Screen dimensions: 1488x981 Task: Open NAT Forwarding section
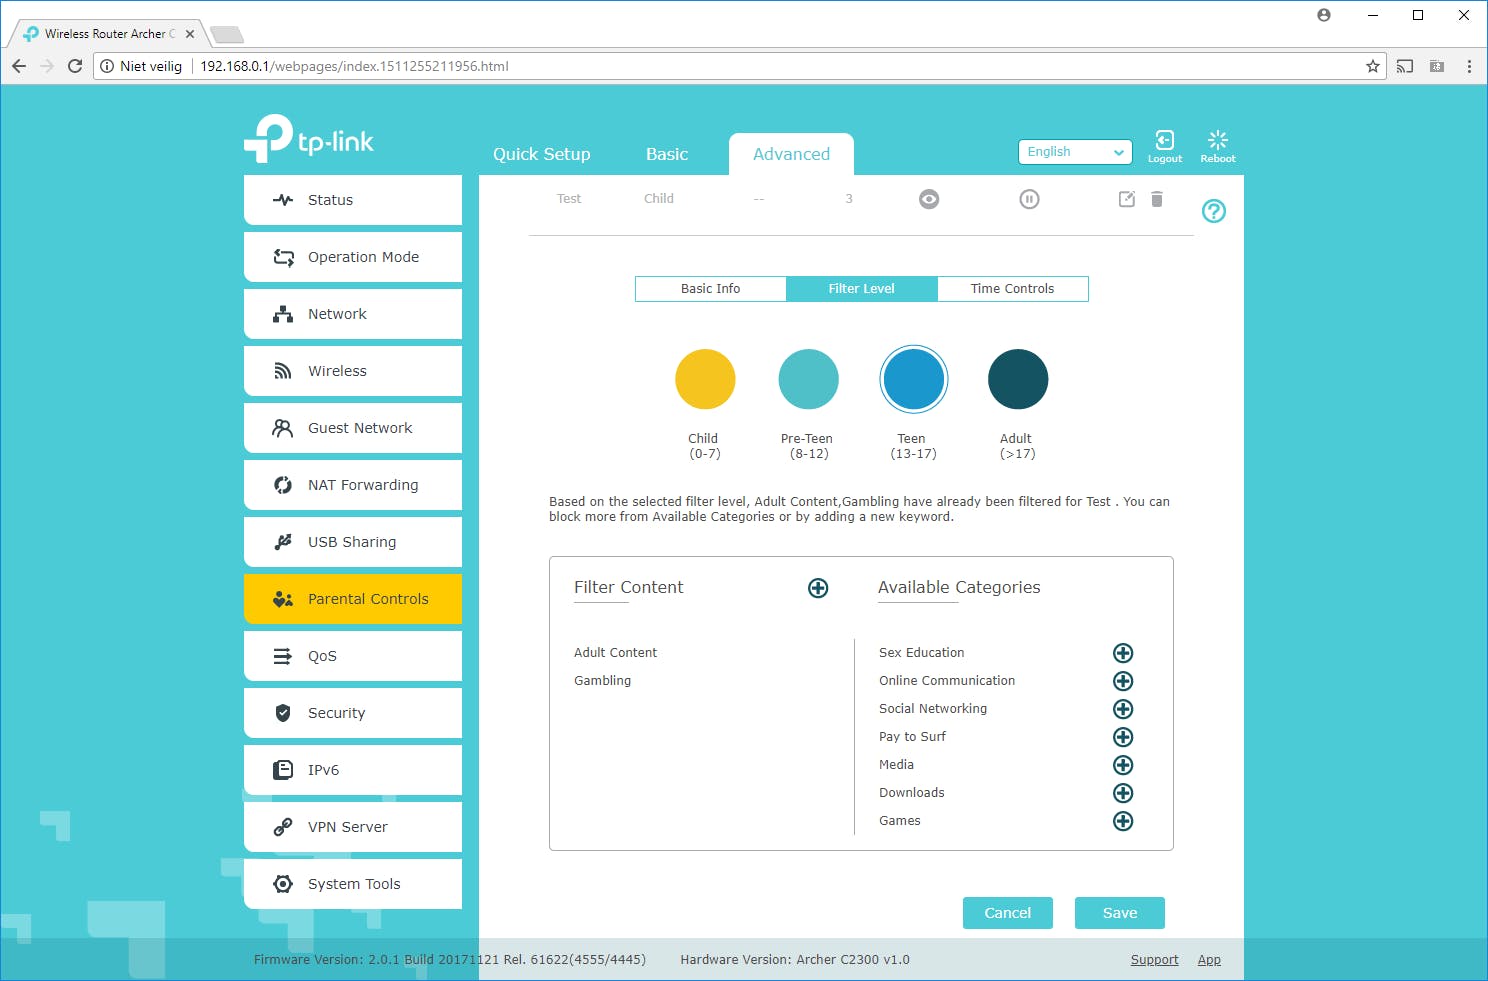353,485
